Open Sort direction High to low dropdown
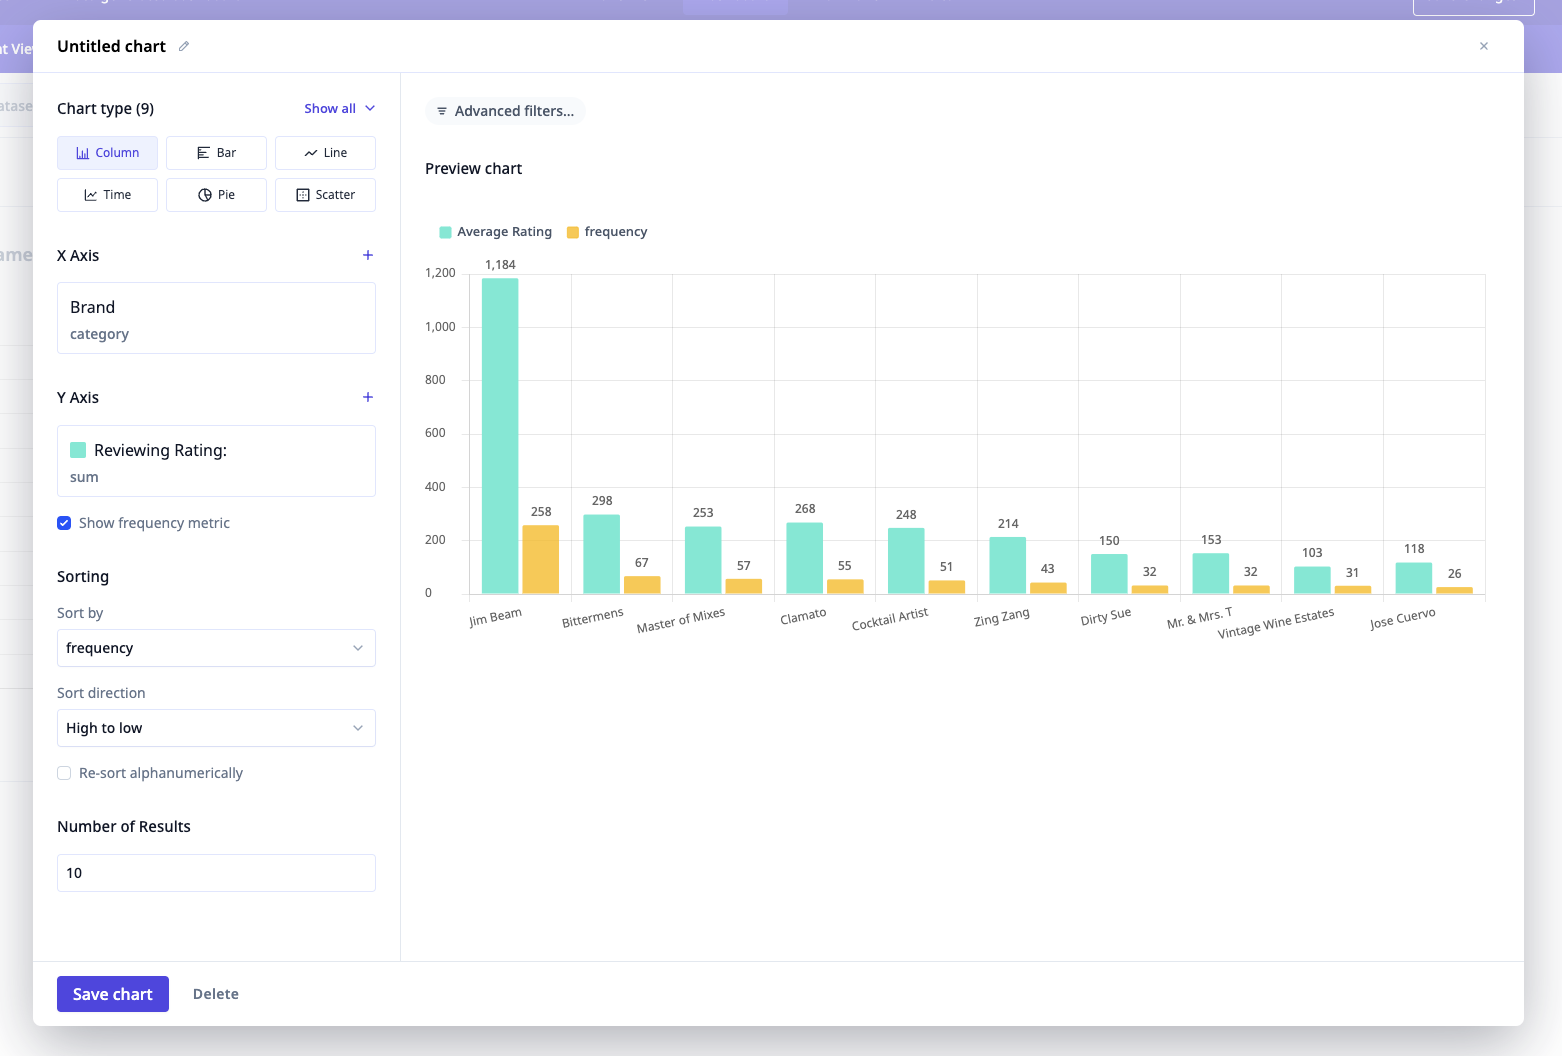Viewport: 1562px width, 1056px height. pyautogui.click(x=216, y=728)
